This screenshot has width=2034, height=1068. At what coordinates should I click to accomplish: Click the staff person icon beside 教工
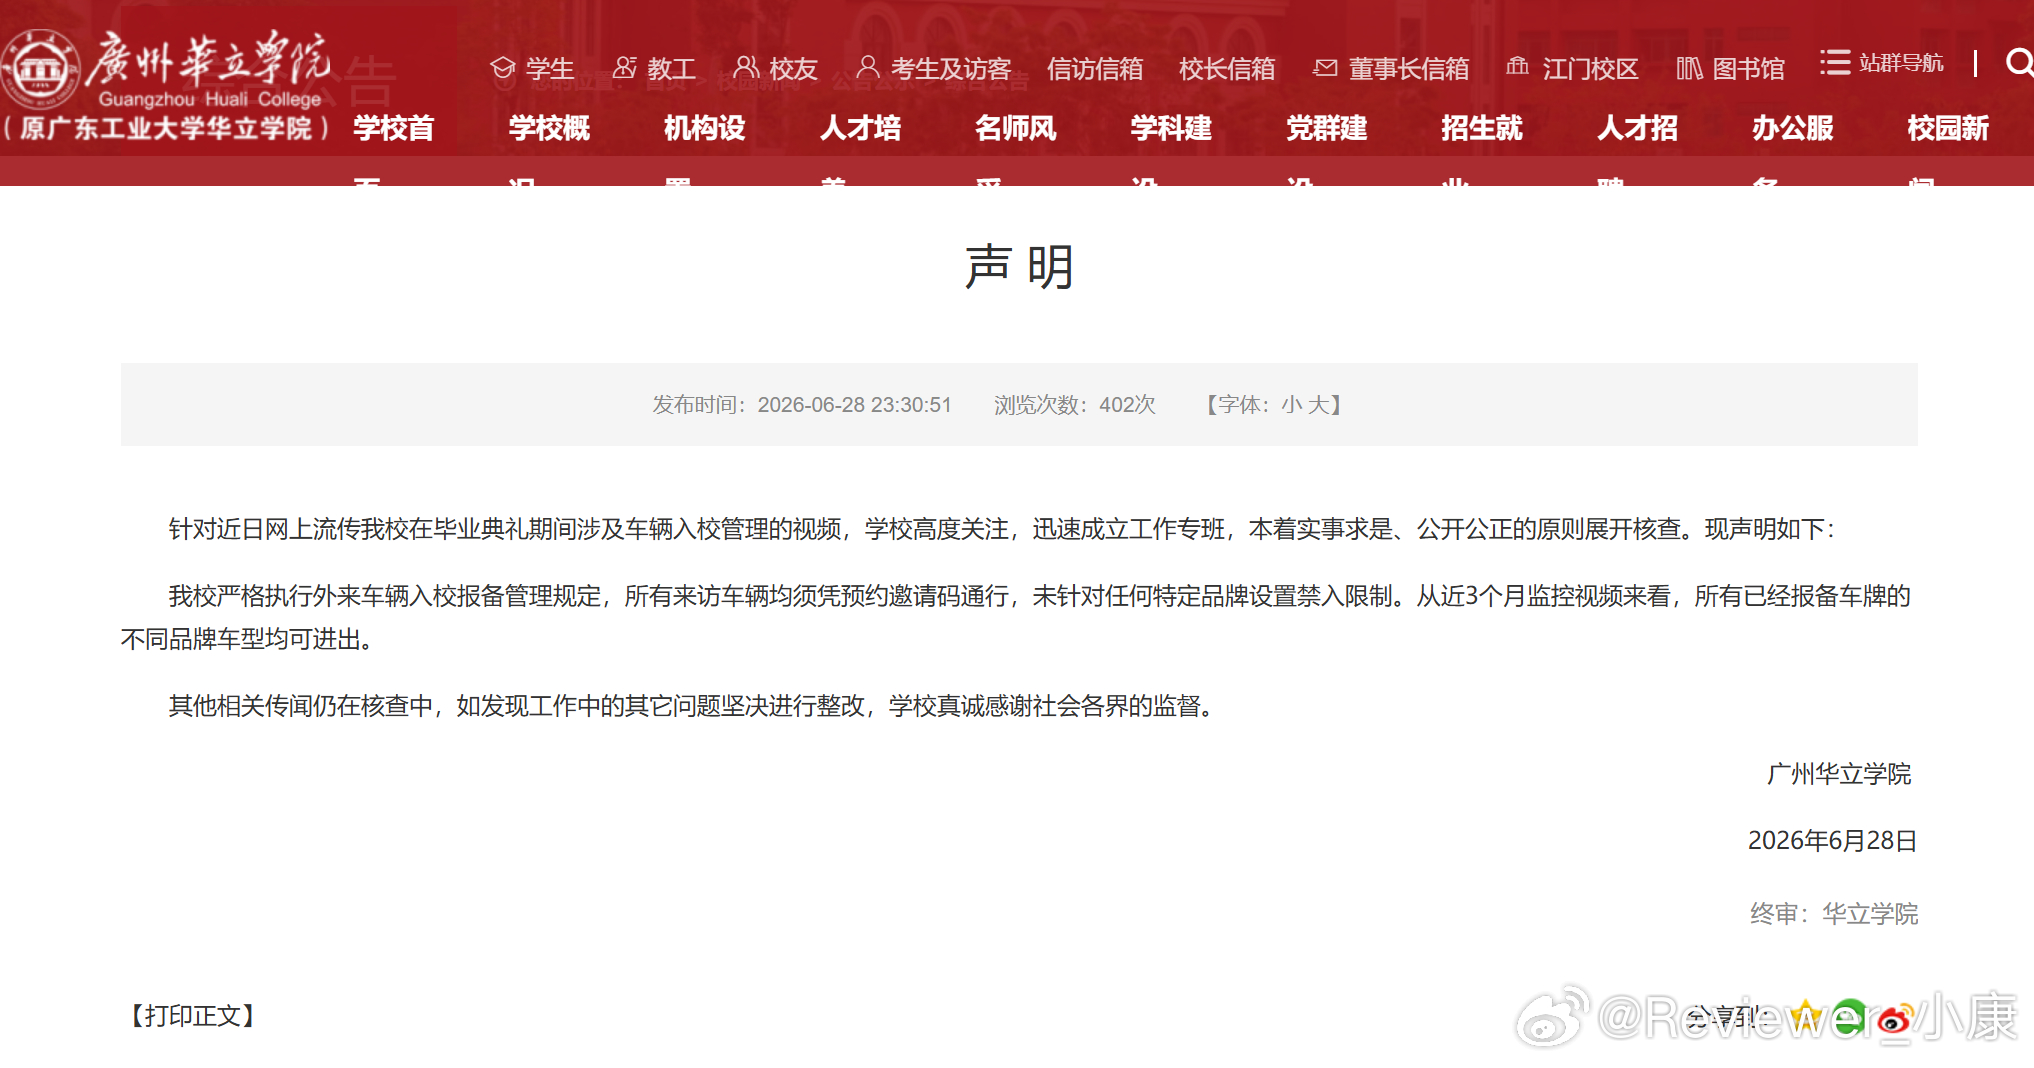(x=625, y=67)
